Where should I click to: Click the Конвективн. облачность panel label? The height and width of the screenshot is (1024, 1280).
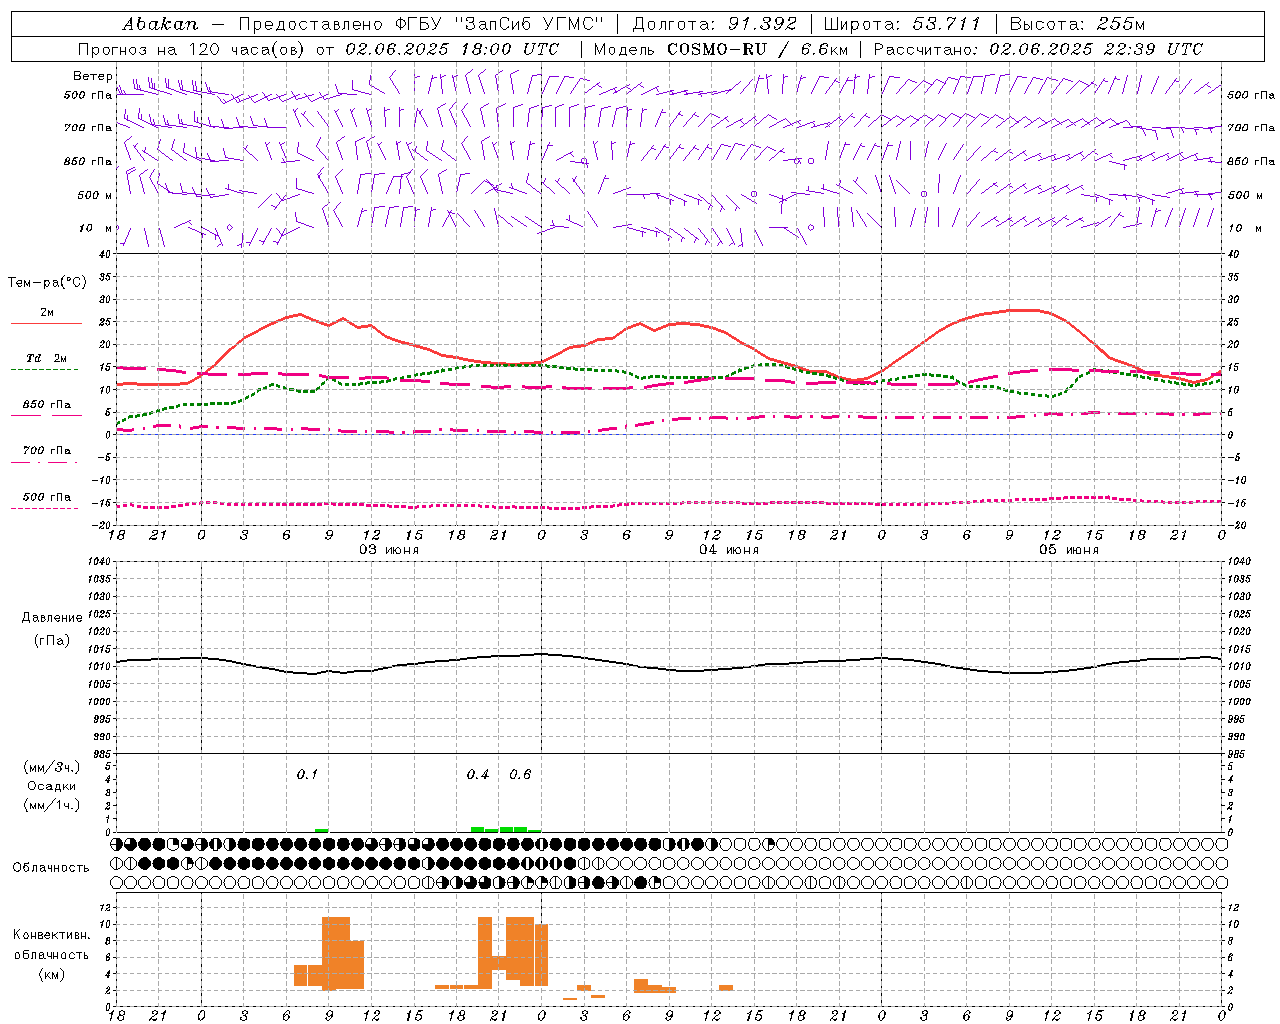52,945
